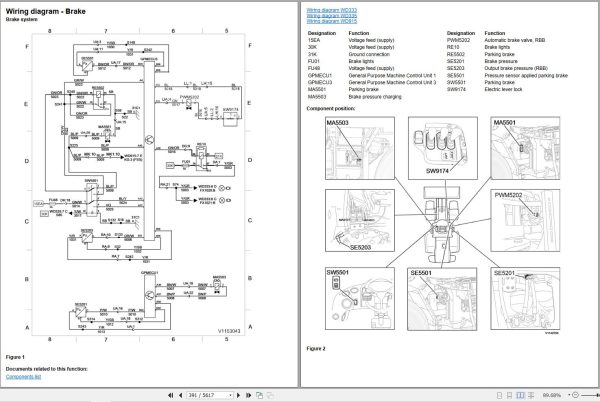Click the SE5201 component position image

click(x=525, y=298)
